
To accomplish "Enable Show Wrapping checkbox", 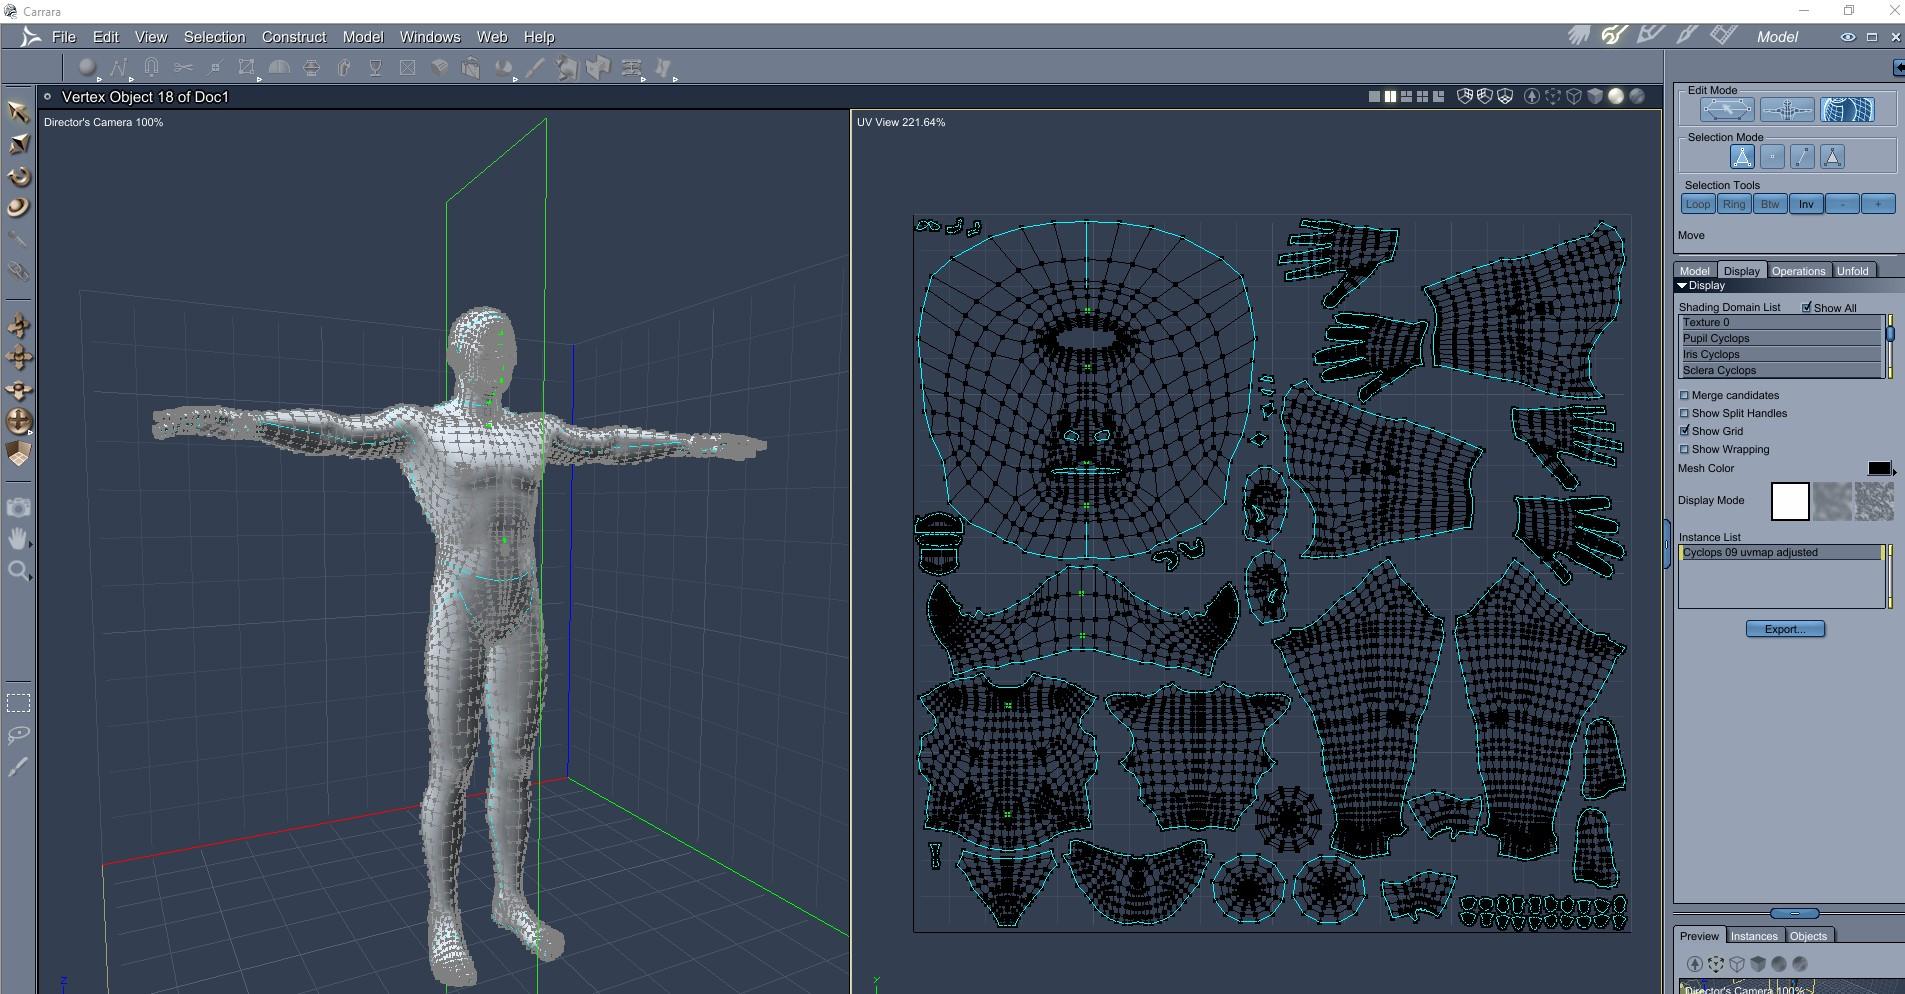I will click(1684, 450).
